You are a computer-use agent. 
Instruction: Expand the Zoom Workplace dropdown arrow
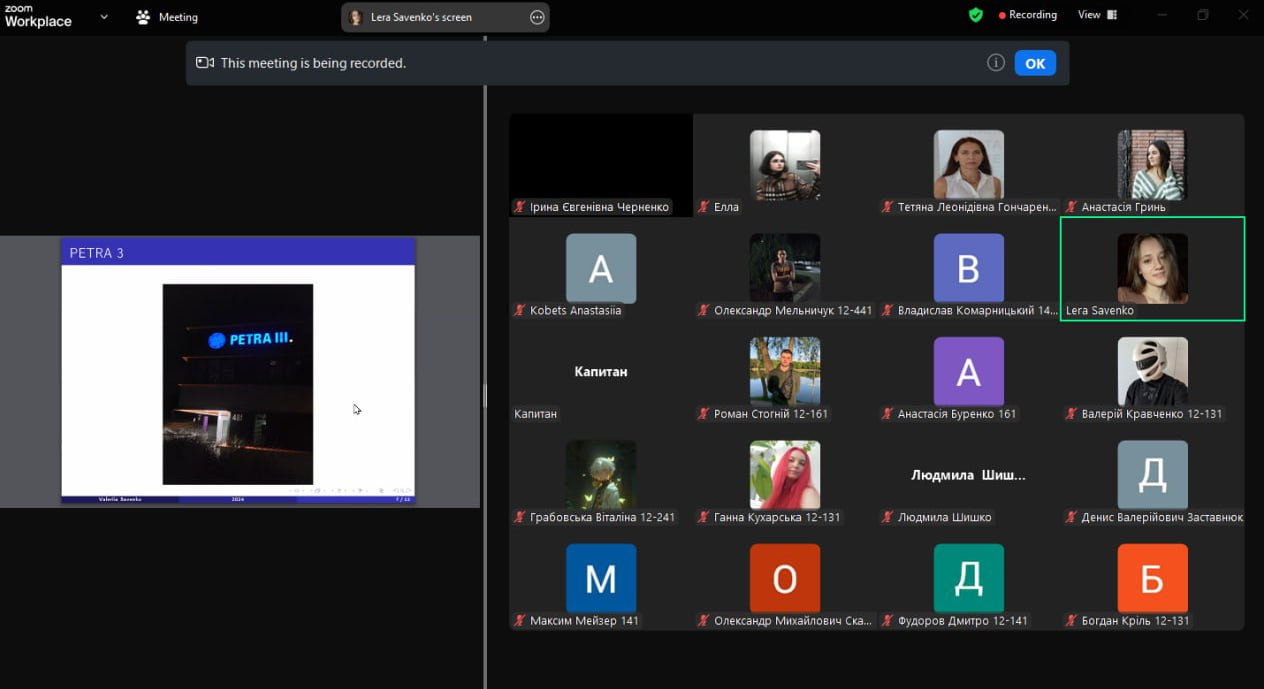tap(104, 16)
